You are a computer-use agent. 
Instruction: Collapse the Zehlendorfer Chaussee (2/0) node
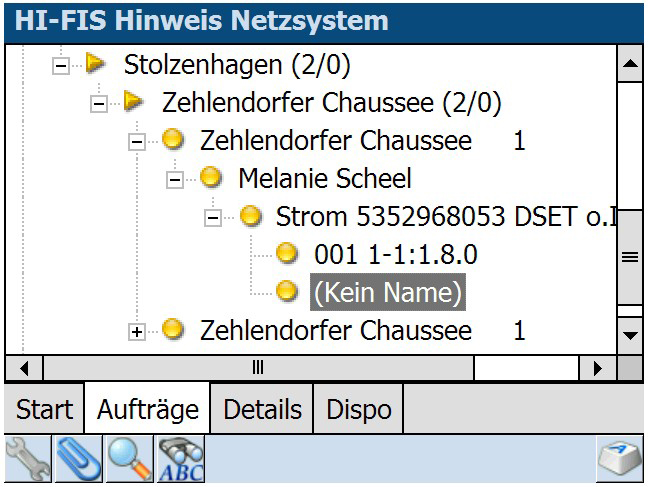pyautogui.click(x=99, y=103)
